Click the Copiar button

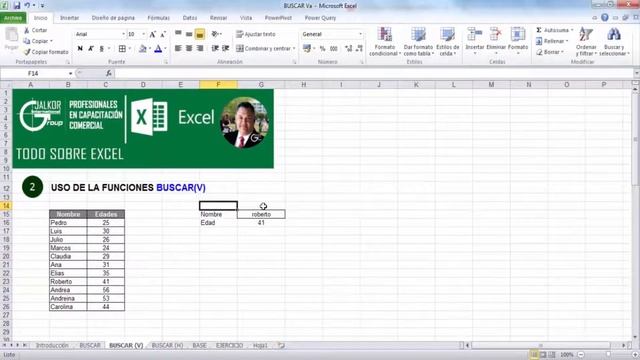point(38,41)
